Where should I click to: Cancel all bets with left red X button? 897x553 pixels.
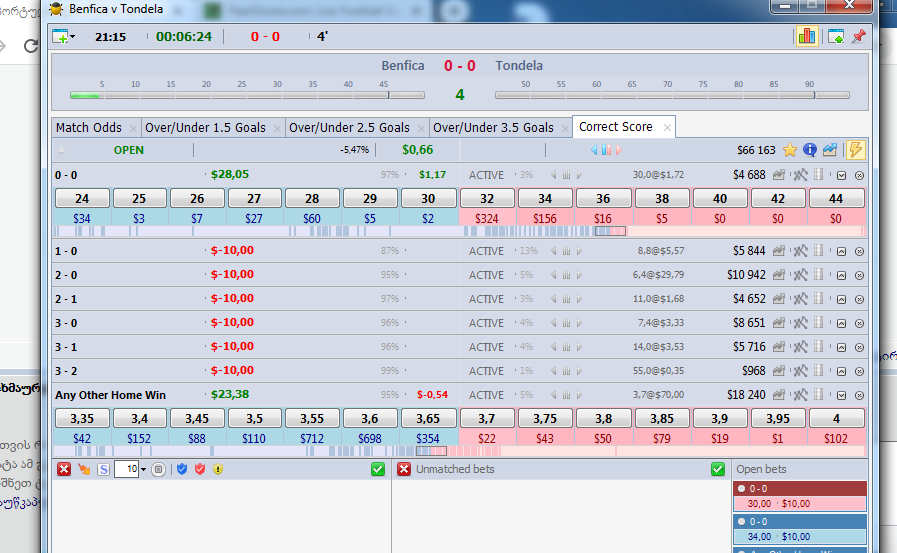pos(64,470)
